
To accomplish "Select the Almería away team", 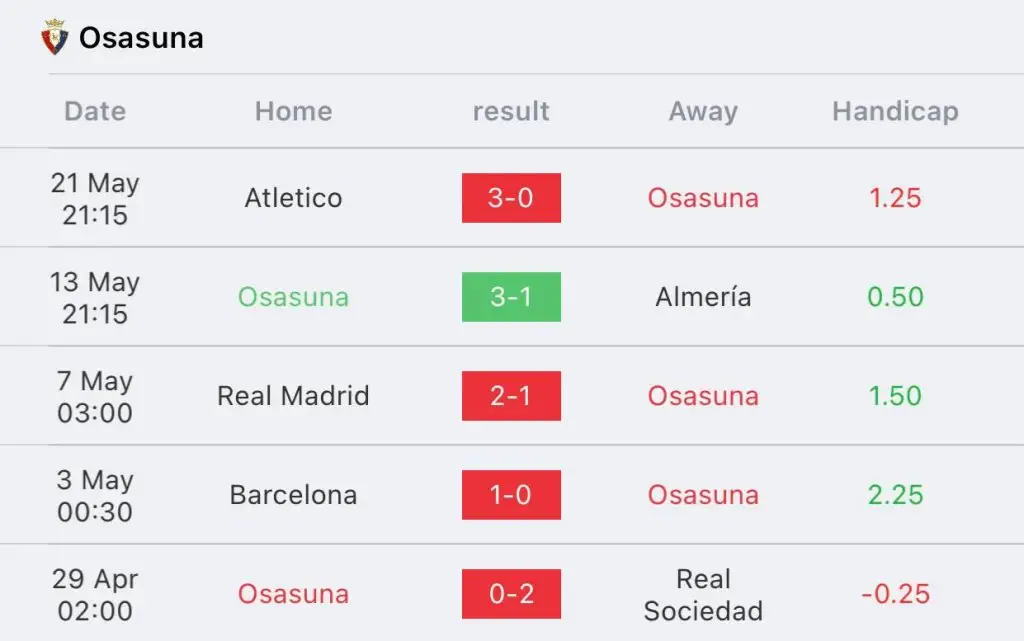I will 703,297.
